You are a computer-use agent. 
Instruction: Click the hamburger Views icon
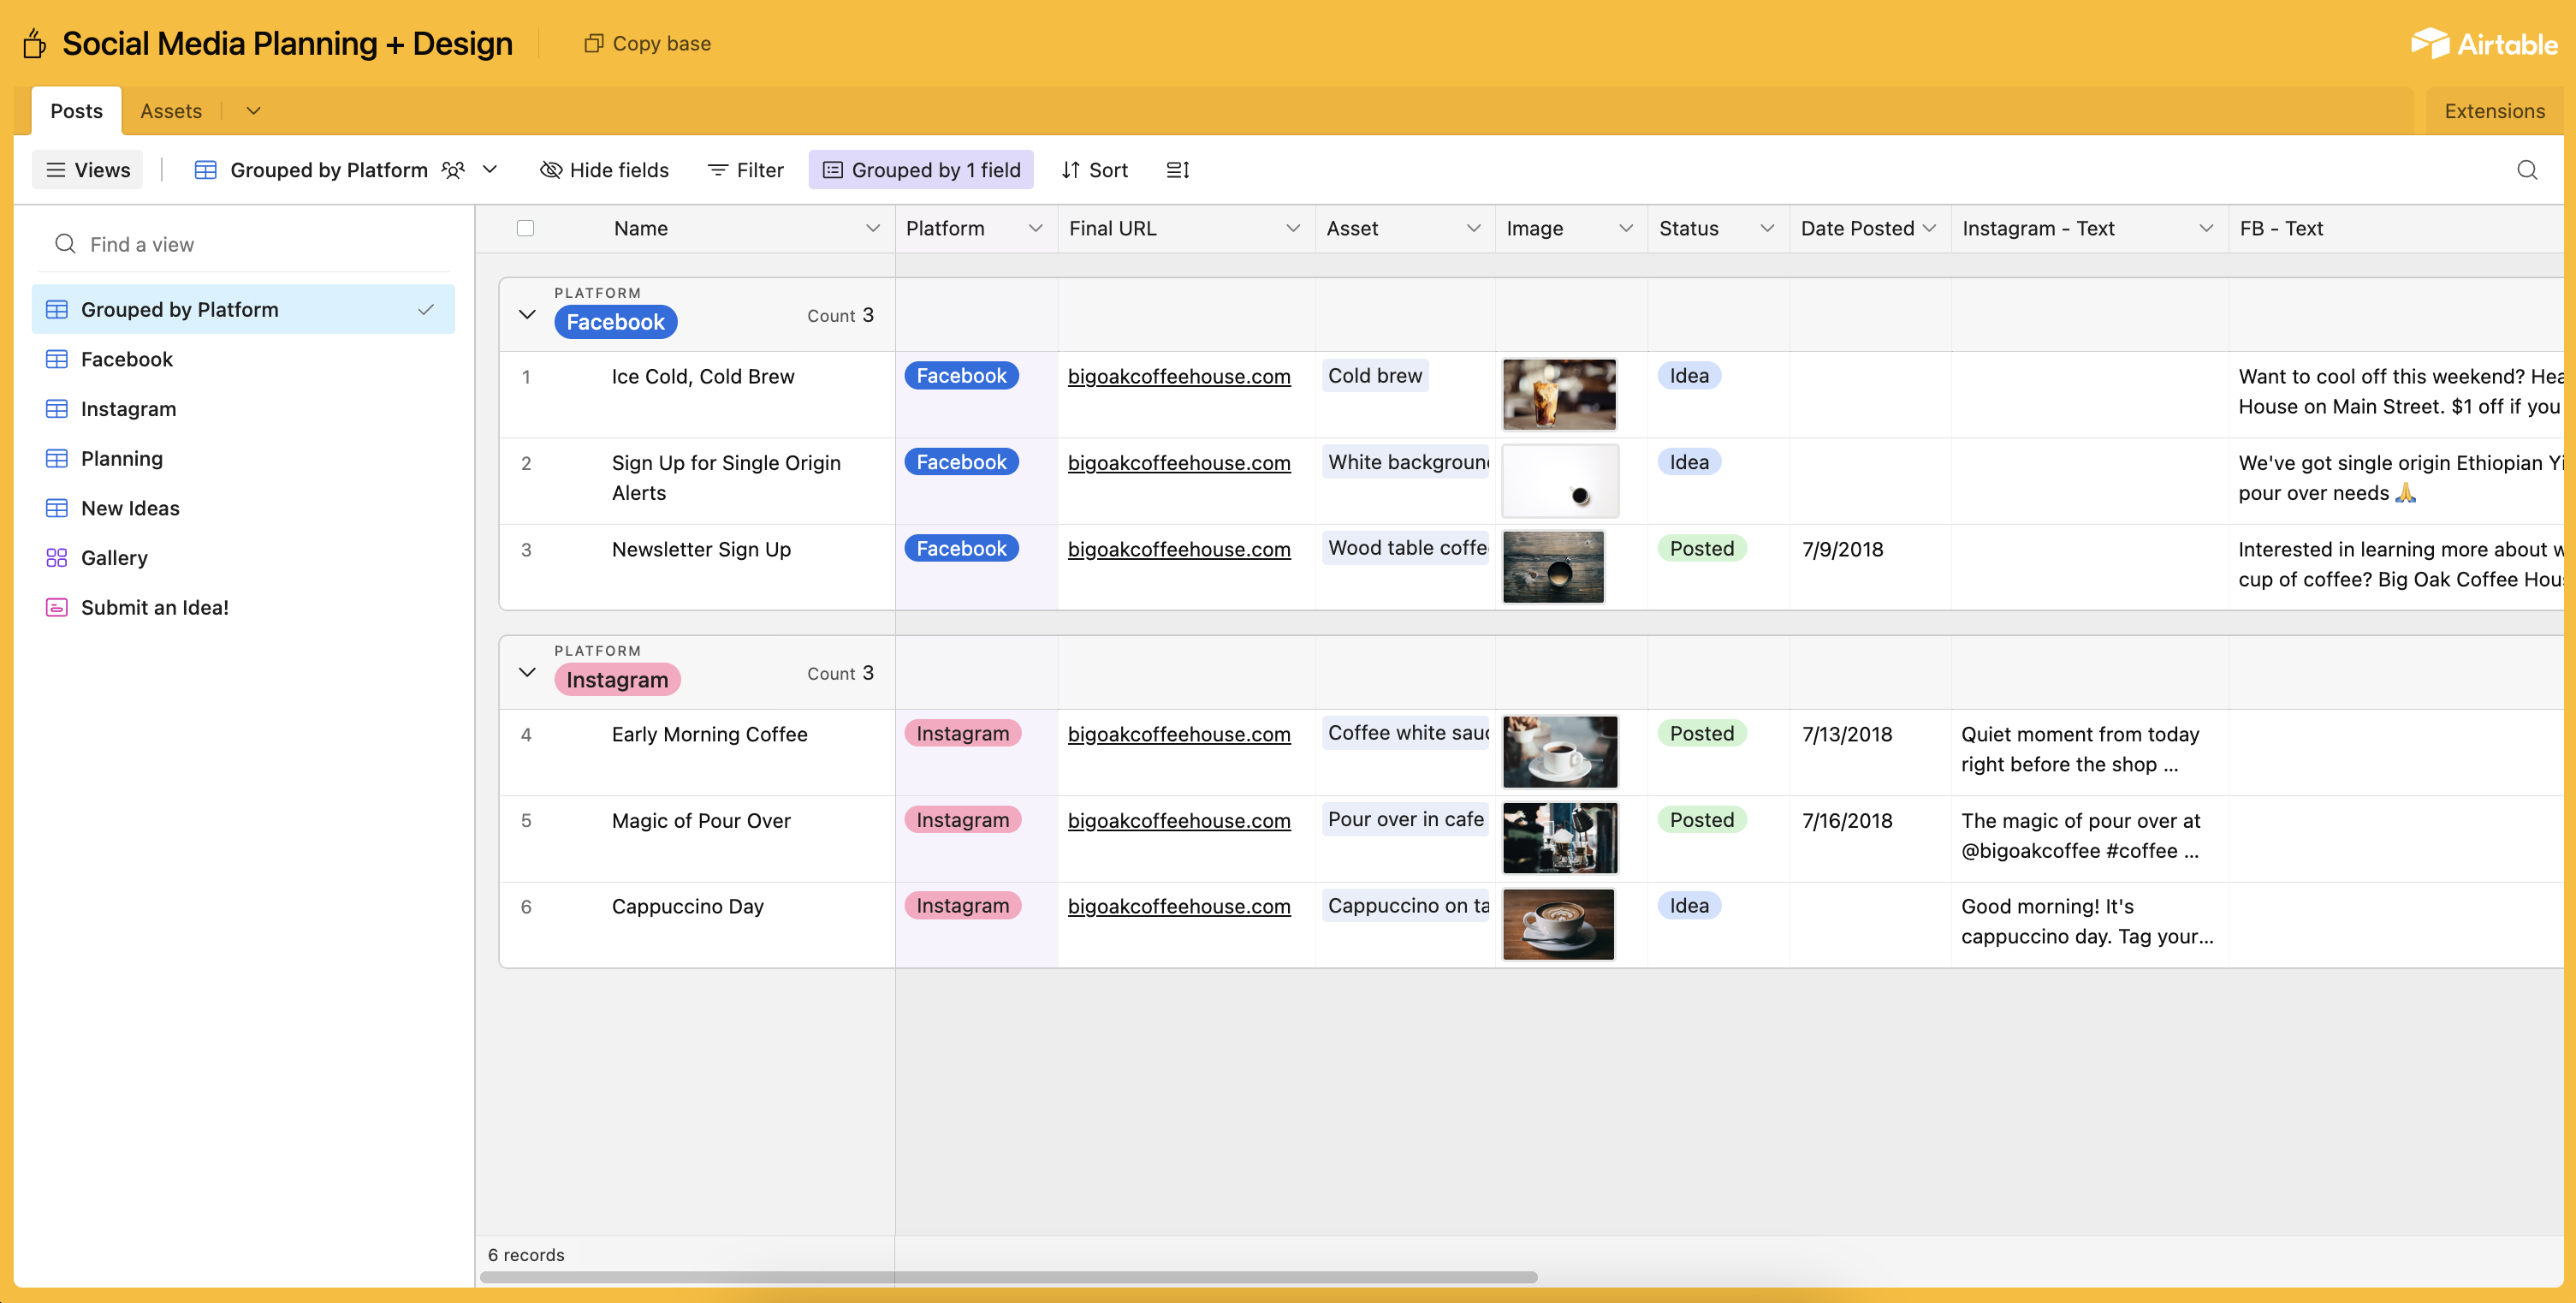(x=56, y=170)
